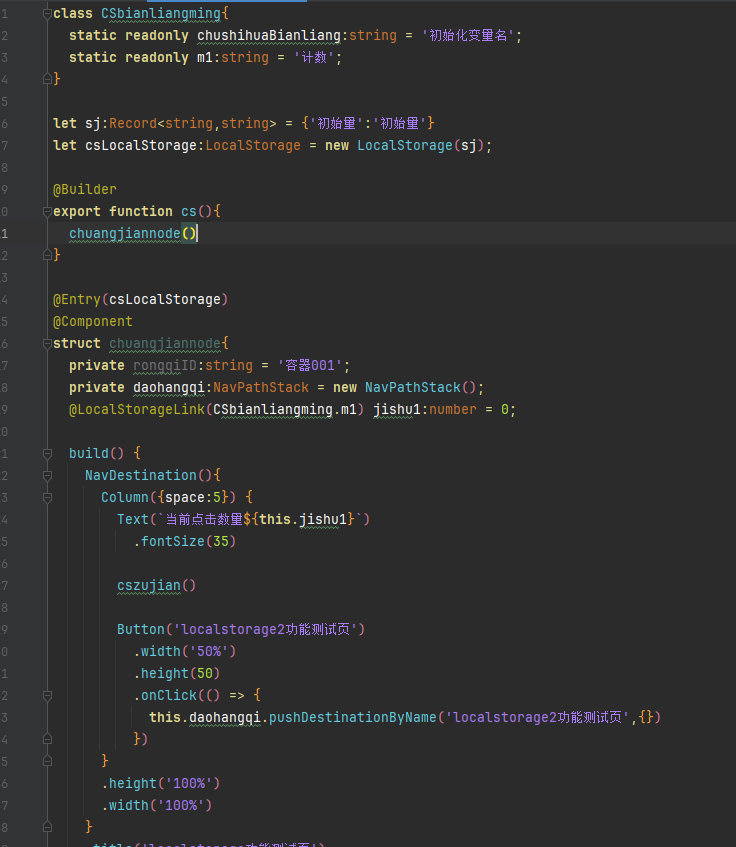This screenshot has width=736, height=847.
Task: Fold the struct chuangjiannode block
Action: click(46, 344)
